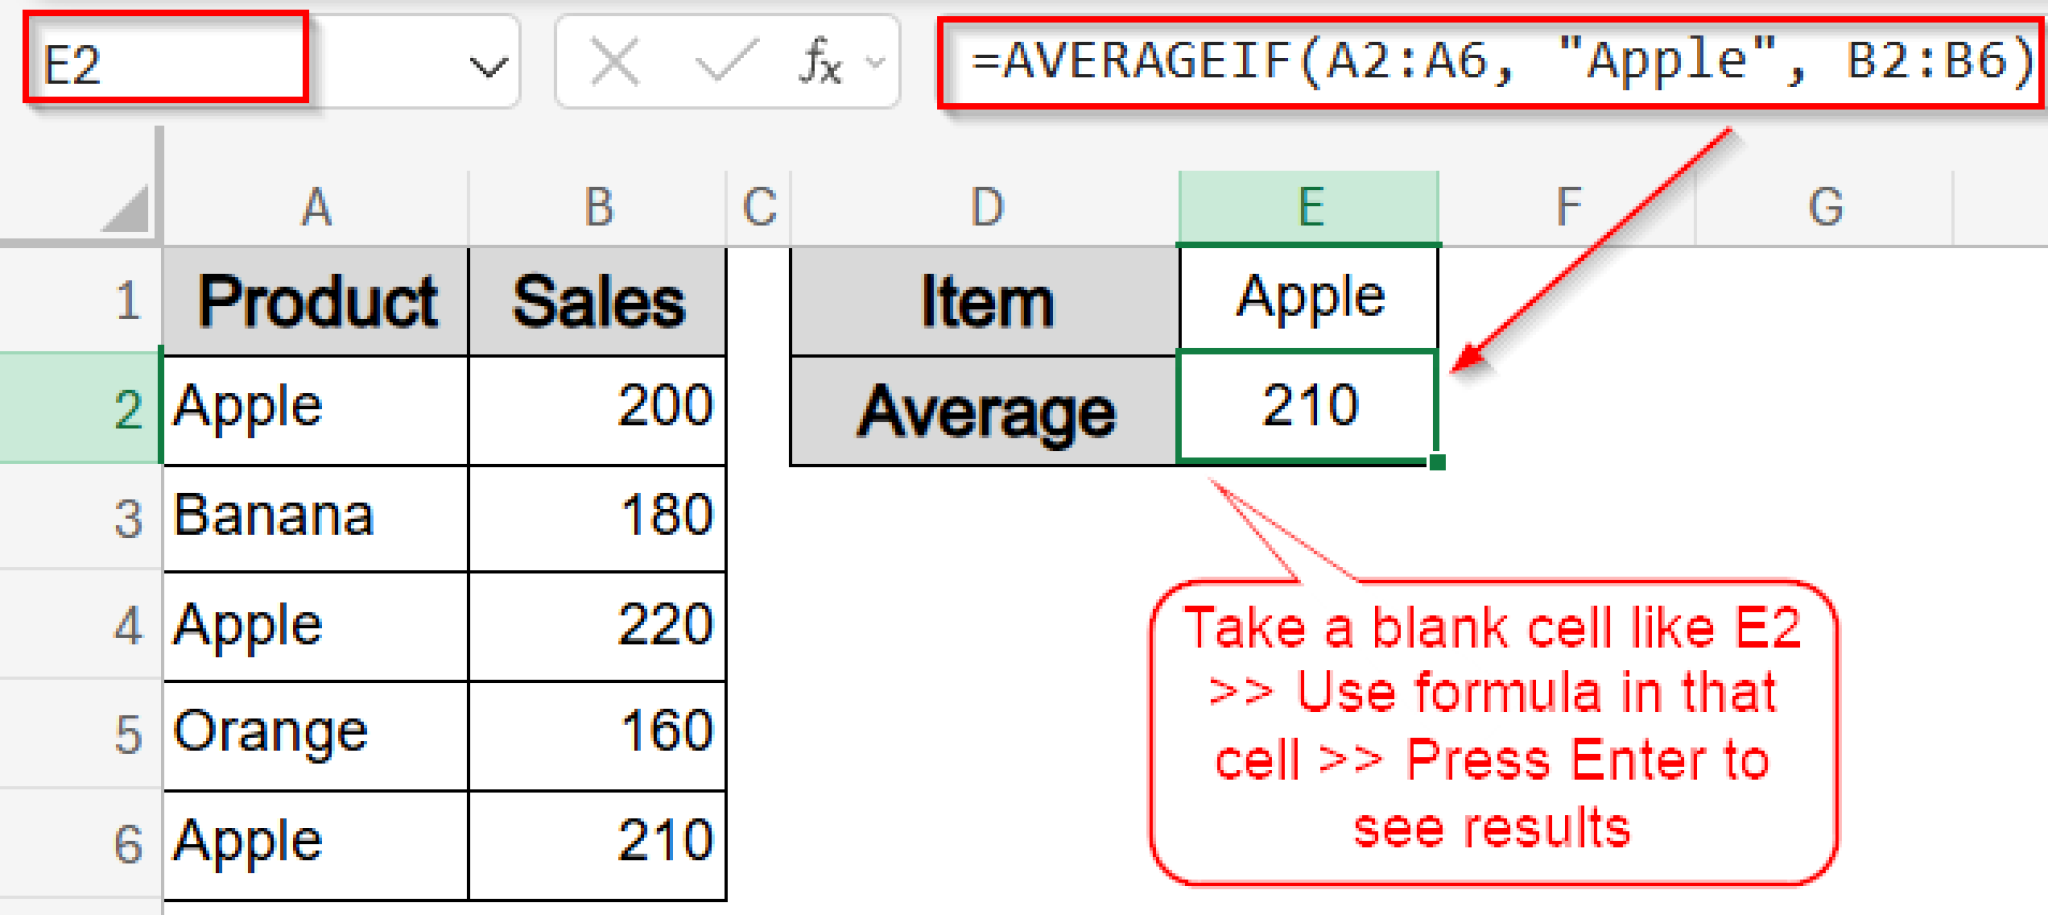Select the header cell containing 'Sales'
Viewport: 2048px width, 915px height.
click(x=597, y=300)
